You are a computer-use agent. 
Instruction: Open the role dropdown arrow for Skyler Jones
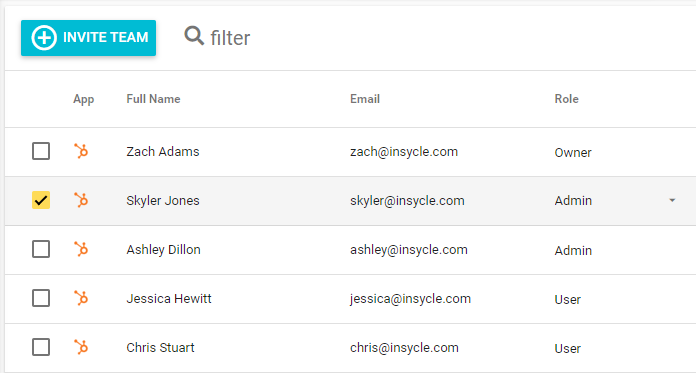(672, 201)
